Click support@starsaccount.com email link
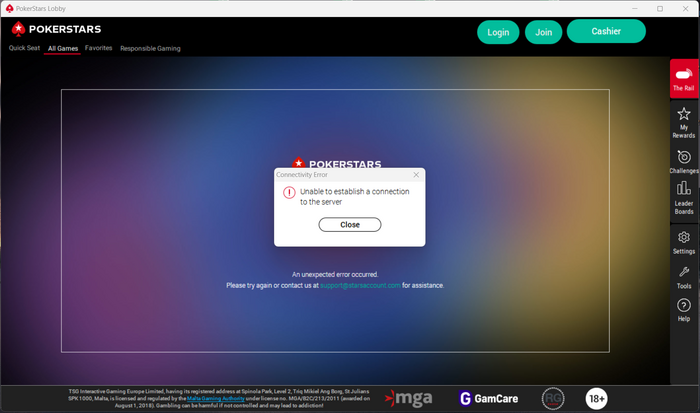 [360, 285]
